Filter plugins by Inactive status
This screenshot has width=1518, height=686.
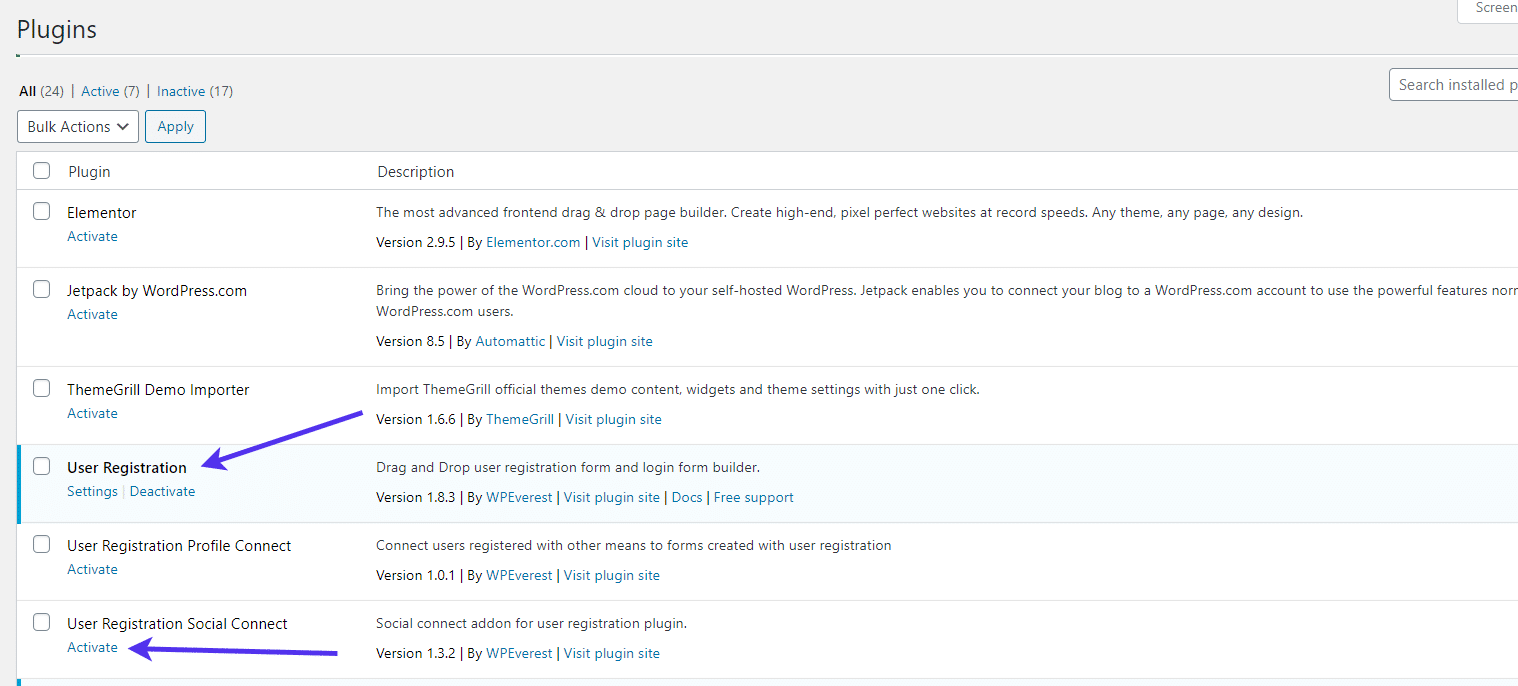[180, 91]
